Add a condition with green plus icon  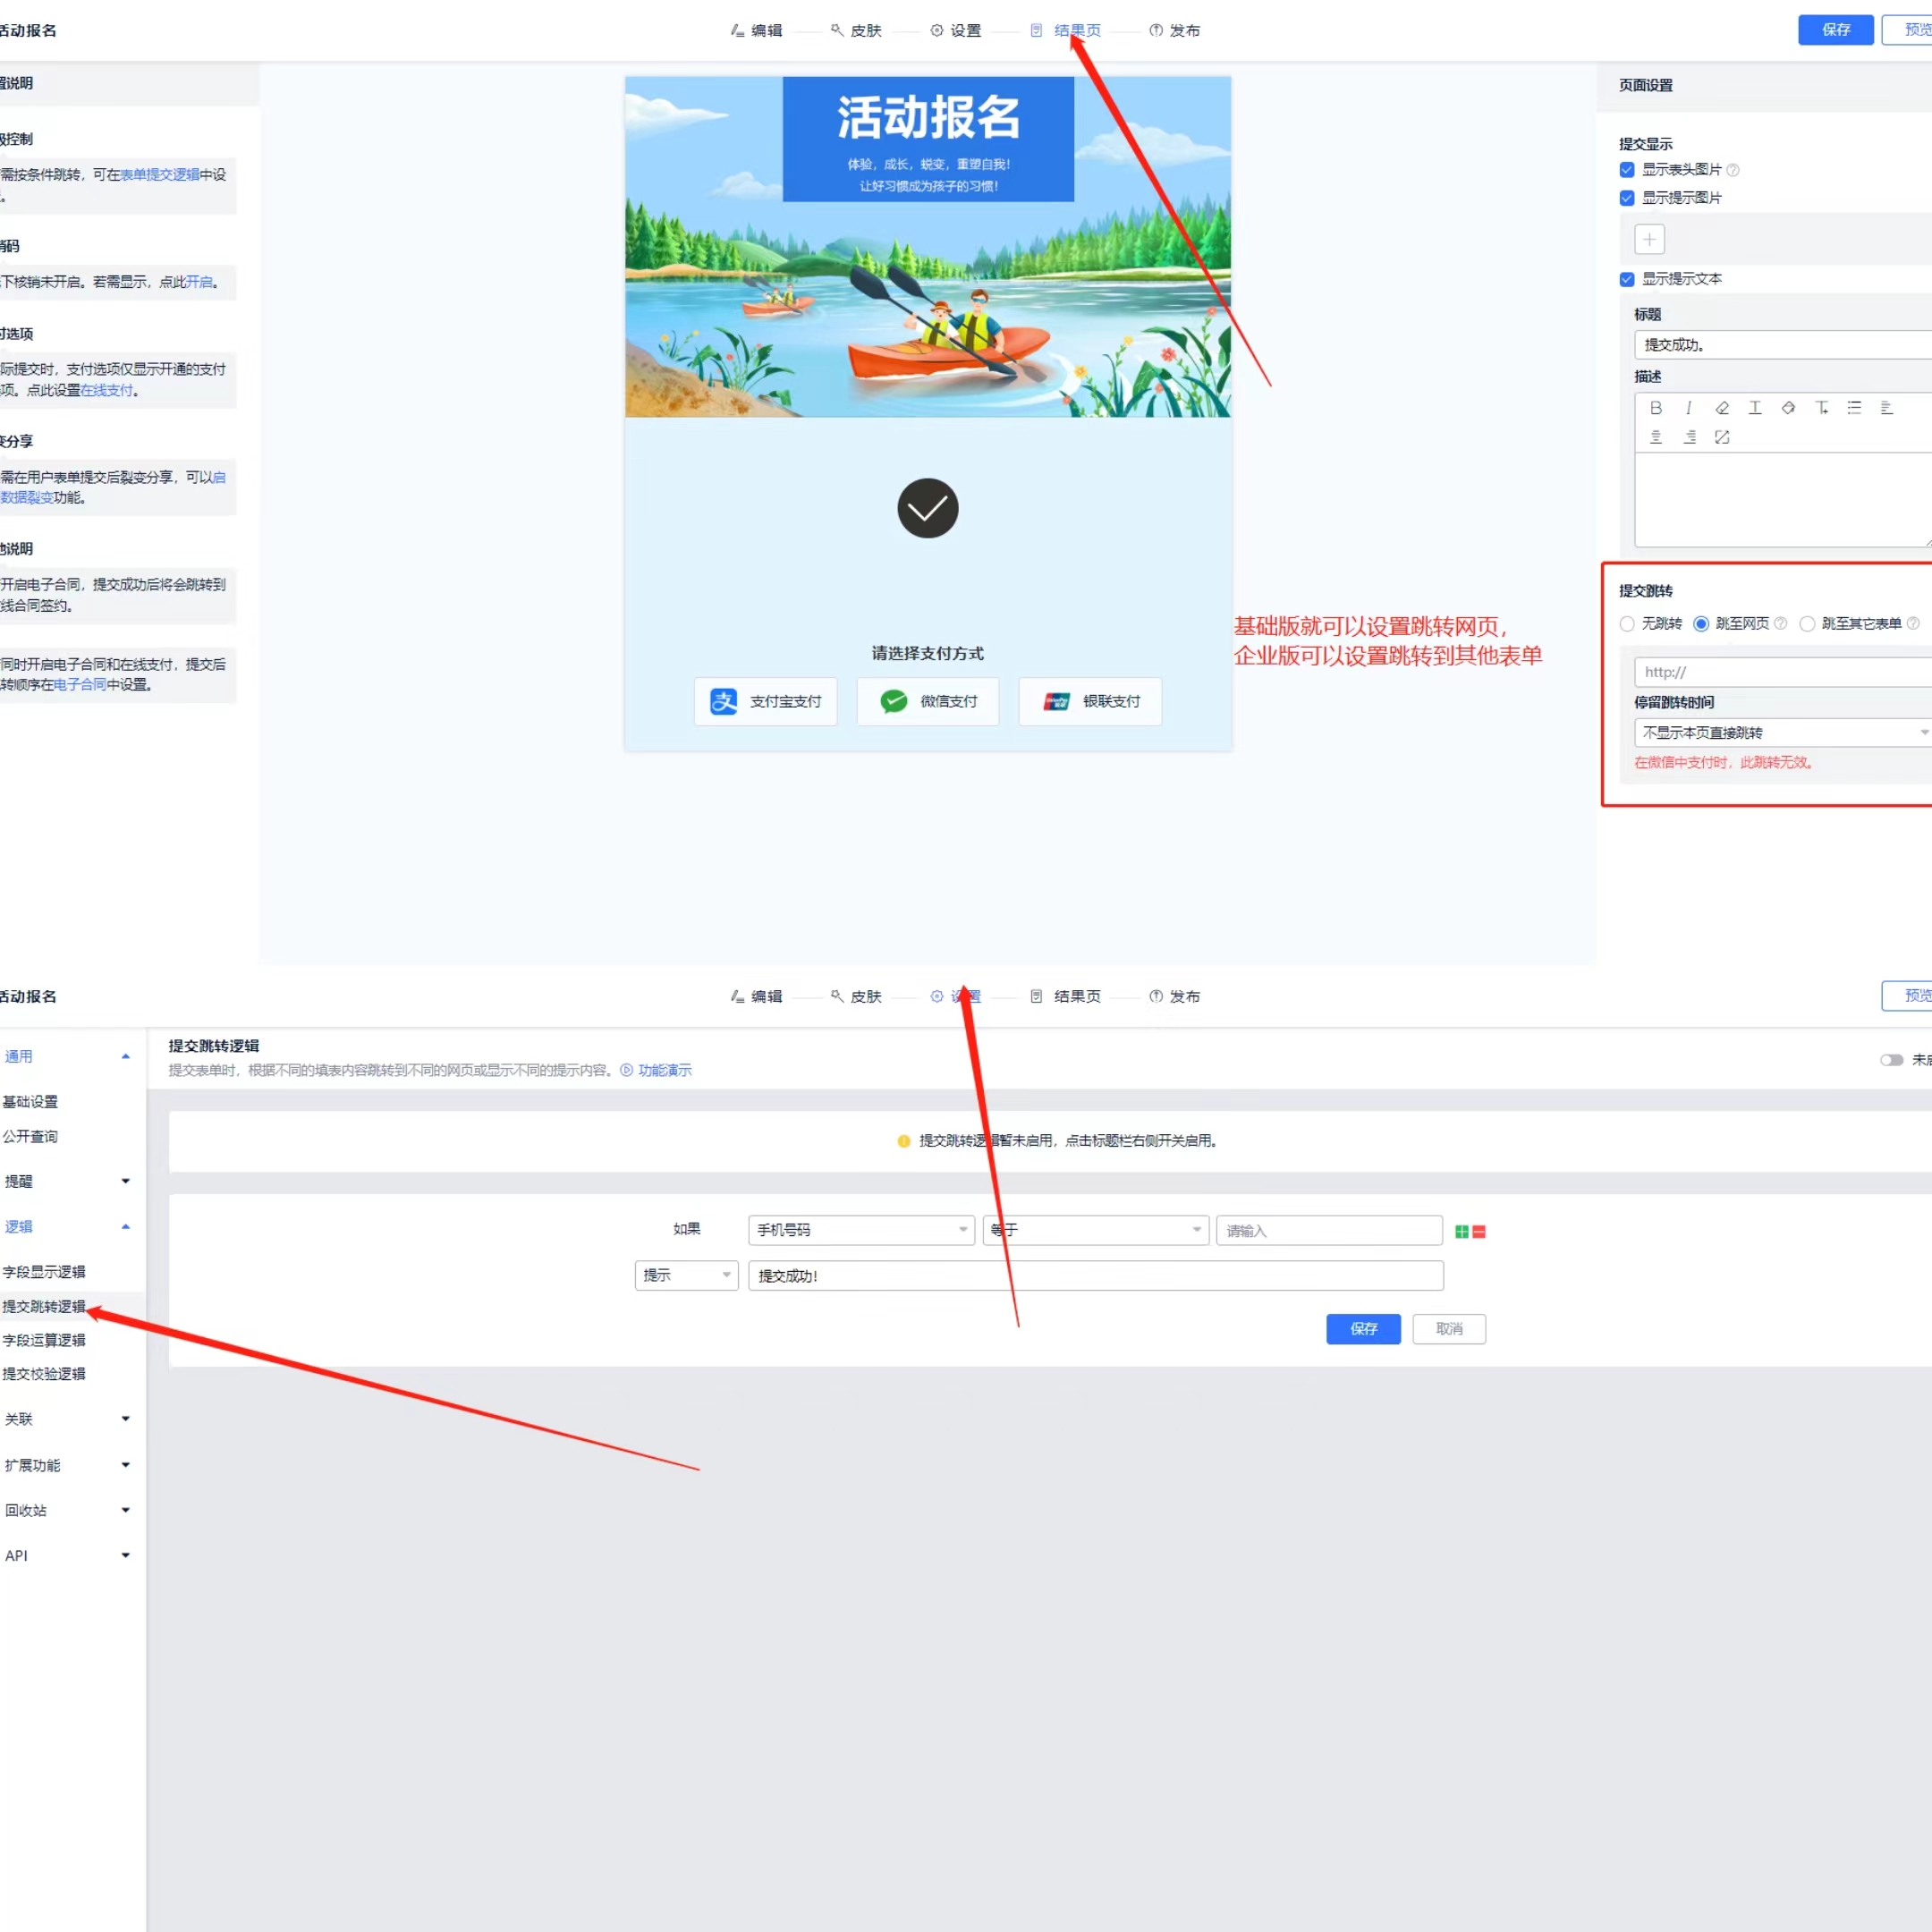[1461, 1232]
